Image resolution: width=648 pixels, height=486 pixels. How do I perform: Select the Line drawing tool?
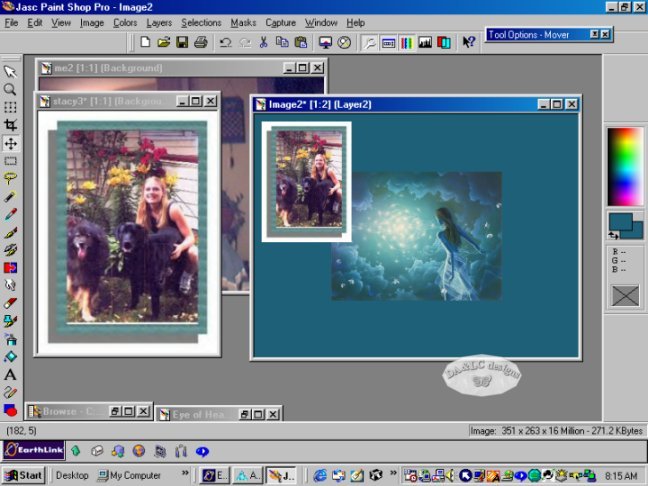click(10, 392)
